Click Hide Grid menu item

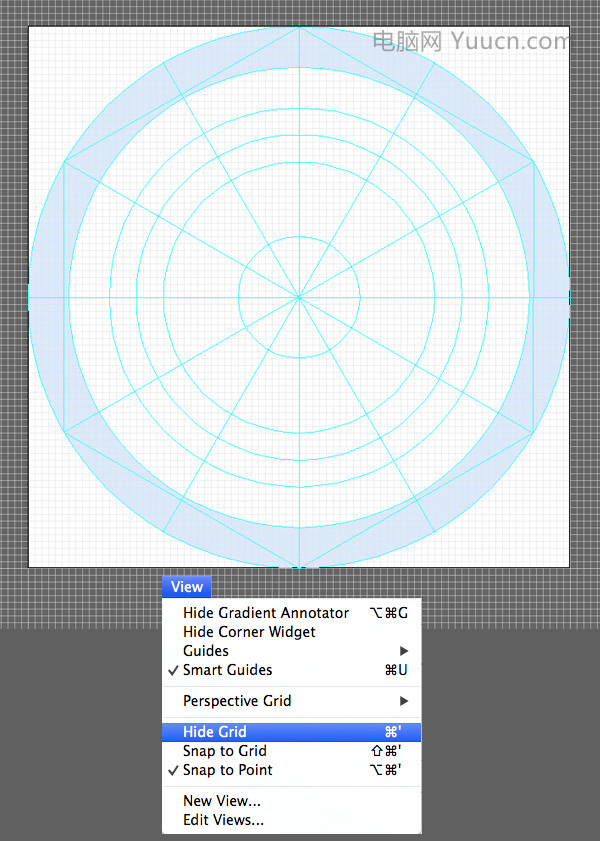tap(292, 732)
